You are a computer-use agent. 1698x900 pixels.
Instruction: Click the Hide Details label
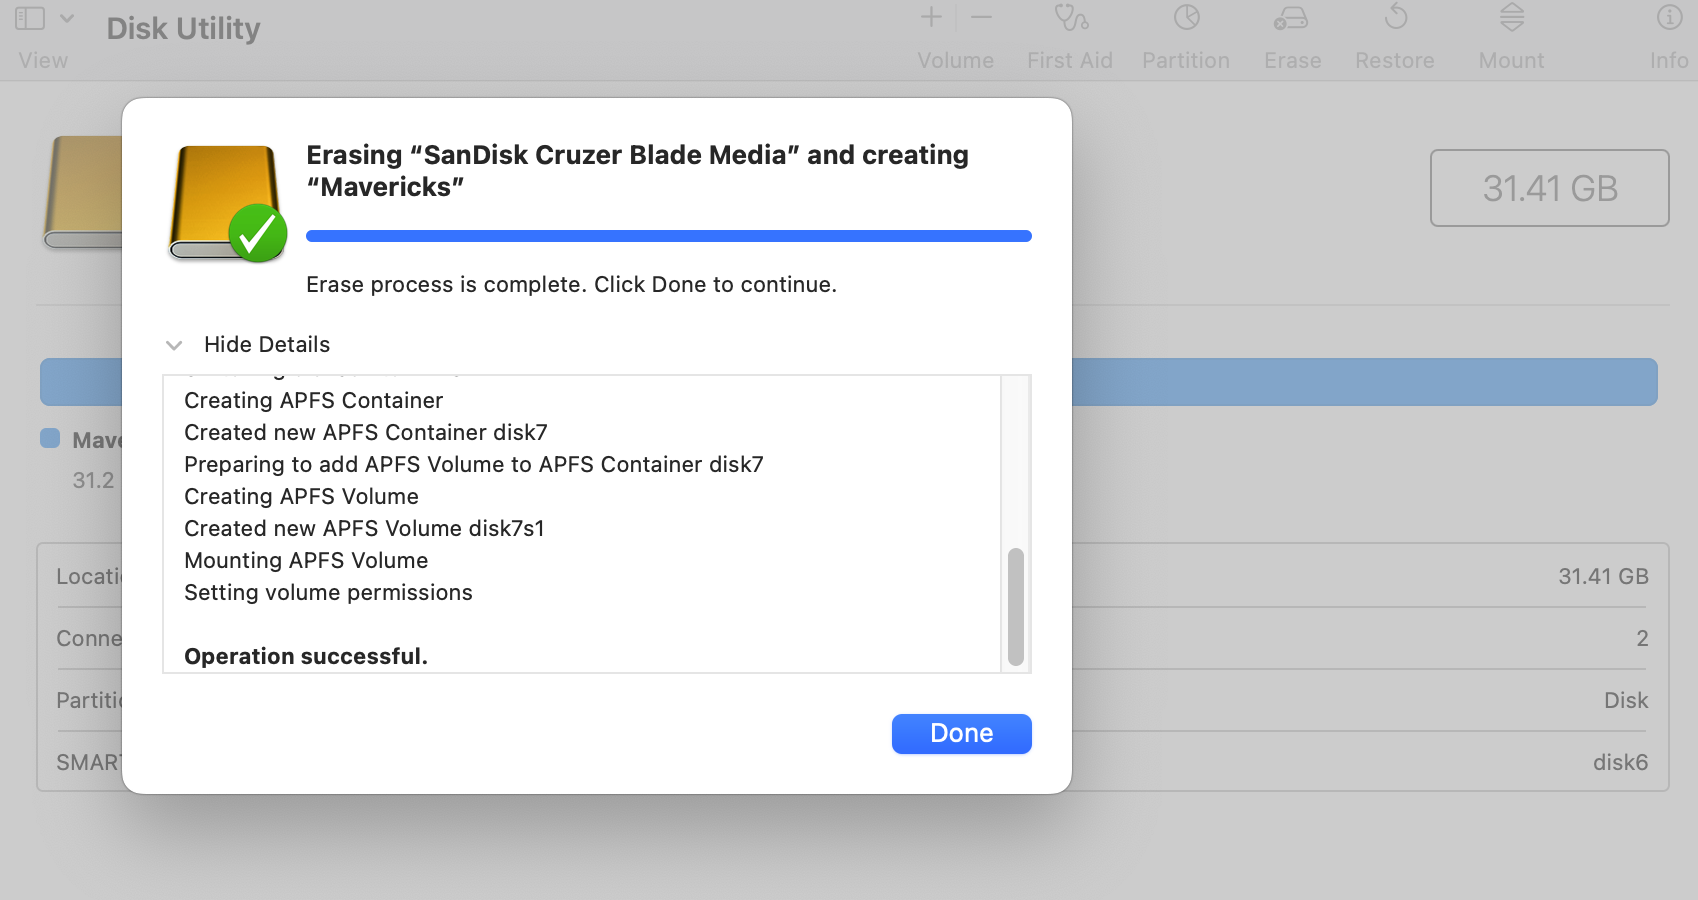tap(267, 344)
